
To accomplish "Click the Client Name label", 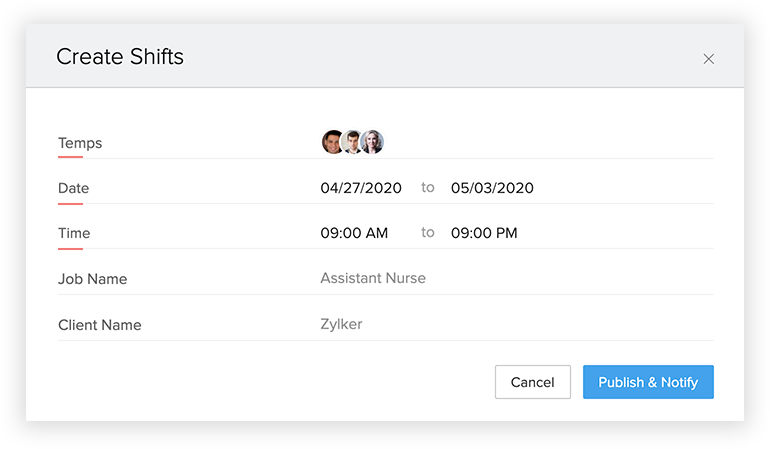I will coord(99,325).
